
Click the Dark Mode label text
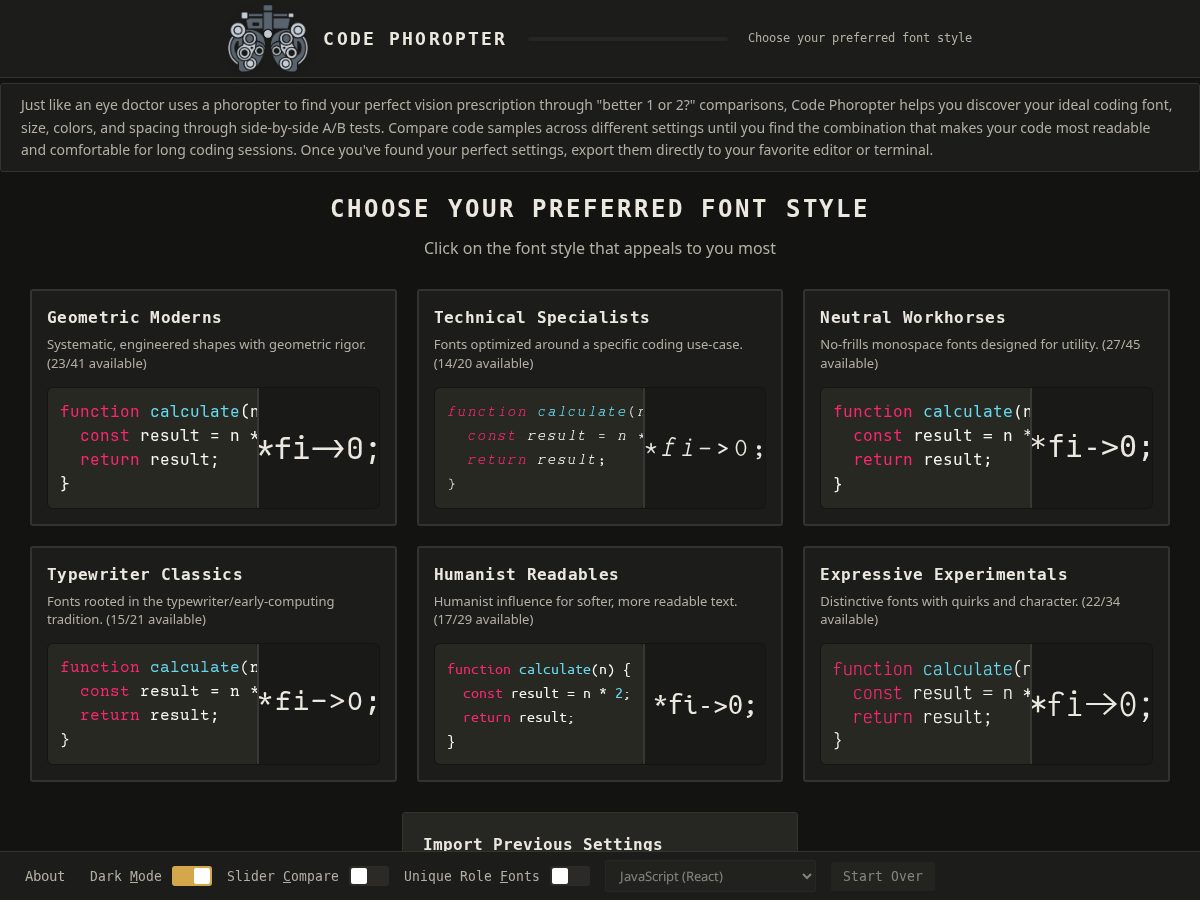(x=126, y=876)
